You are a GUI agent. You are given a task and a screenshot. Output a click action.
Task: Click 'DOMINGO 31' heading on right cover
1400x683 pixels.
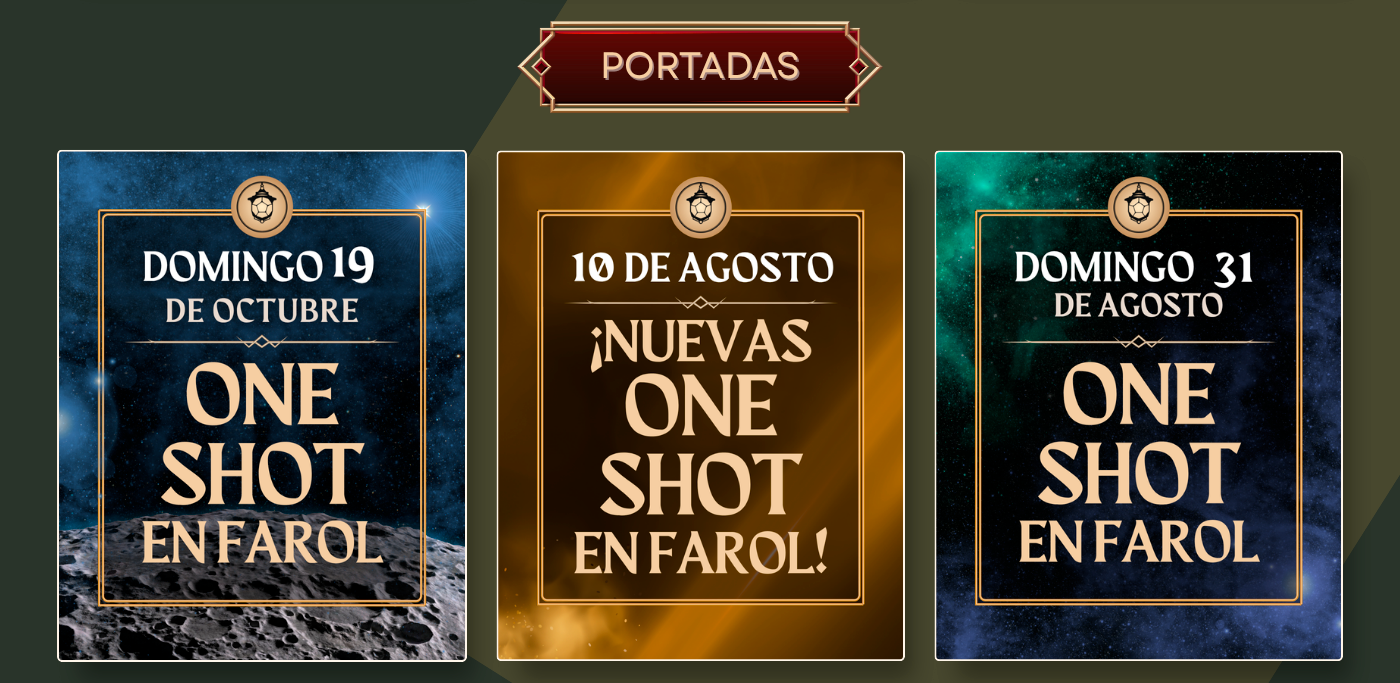[x=1134, y=268]
